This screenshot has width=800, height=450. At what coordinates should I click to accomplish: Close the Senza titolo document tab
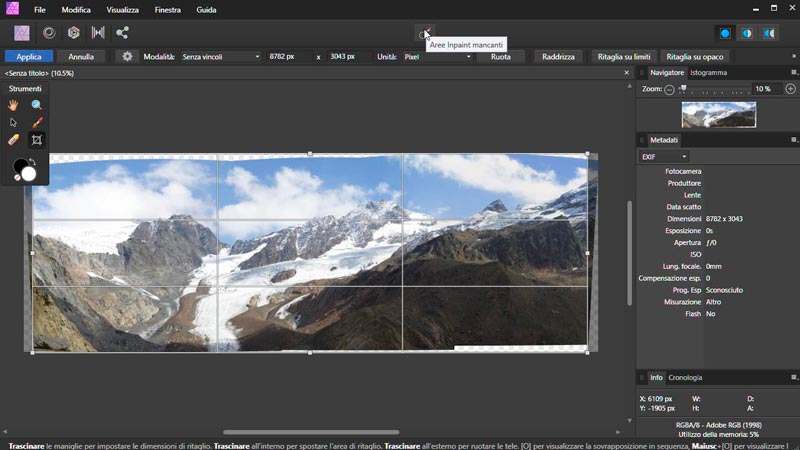click(627, 73)
